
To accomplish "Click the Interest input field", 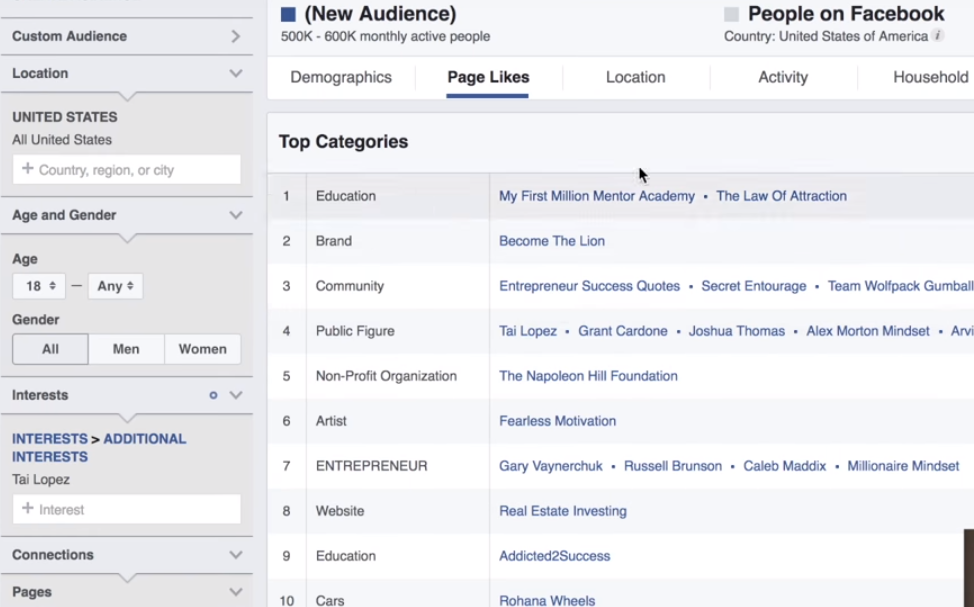I will (x=127, y=509).
